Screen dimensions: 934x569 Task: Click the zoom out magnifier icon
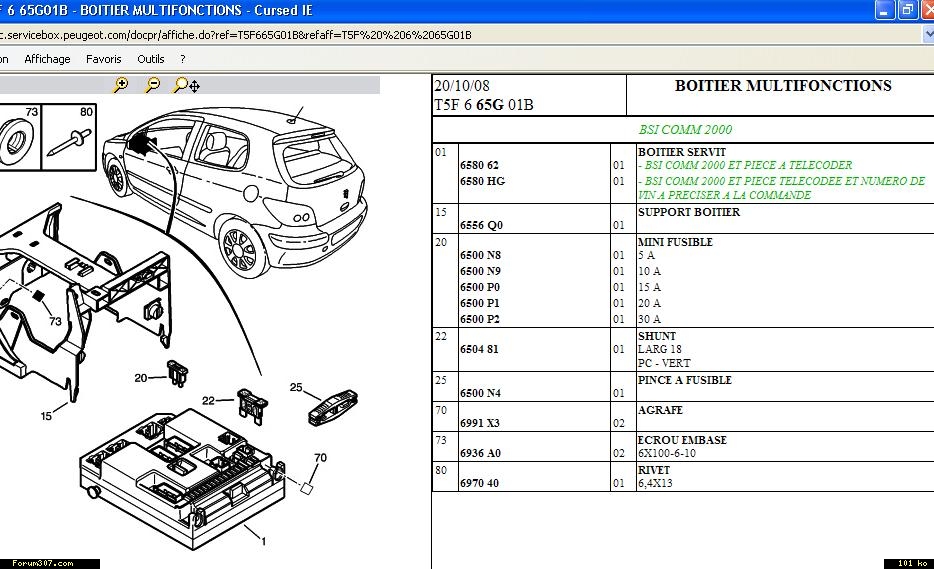click(152, 85)
